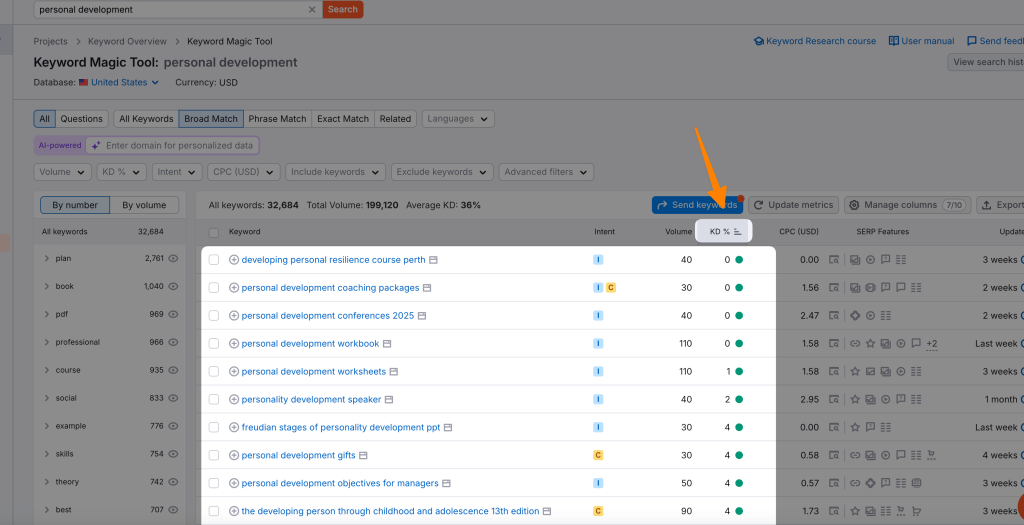Viewport: 1024px width, 525px height.
Task: Click the Update metrics button
Action: point(793,205)
